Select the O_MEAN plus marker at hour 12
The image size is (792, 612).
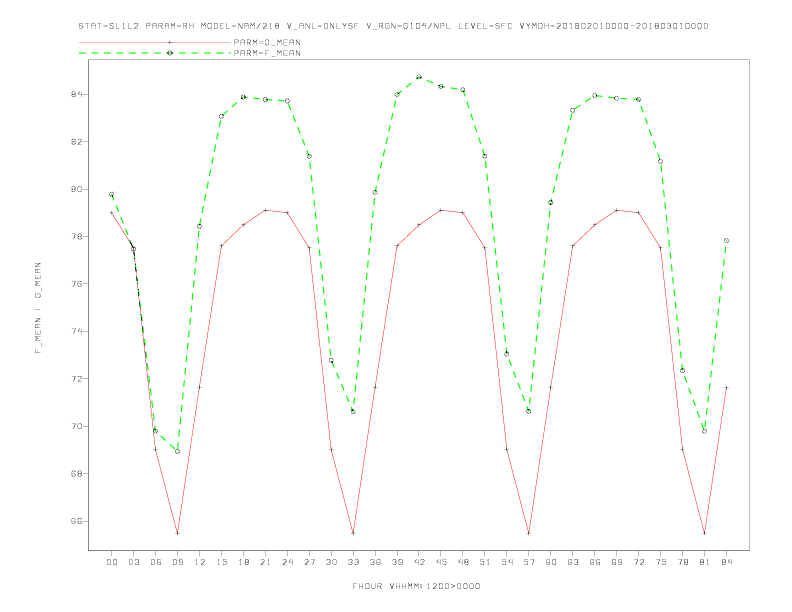point(200,387)
